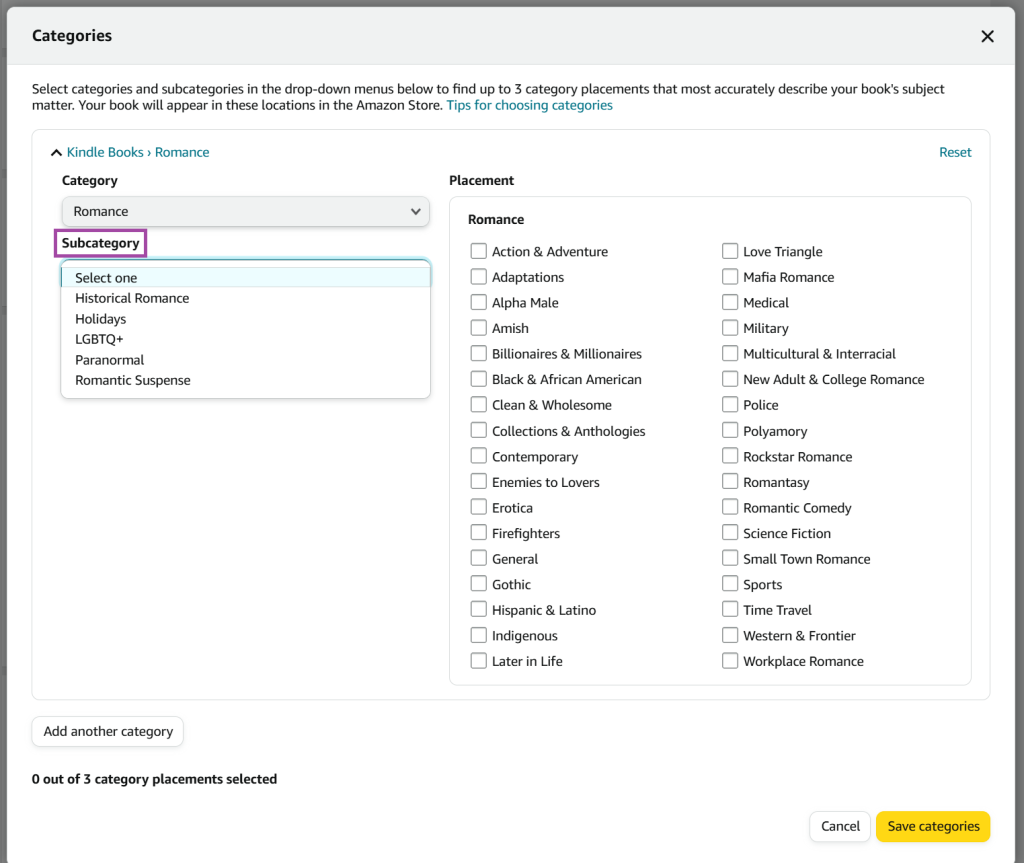The width and height of the screenshot is (1024, 863).
Task: Save the selected categories
Action: coord(932,826)
